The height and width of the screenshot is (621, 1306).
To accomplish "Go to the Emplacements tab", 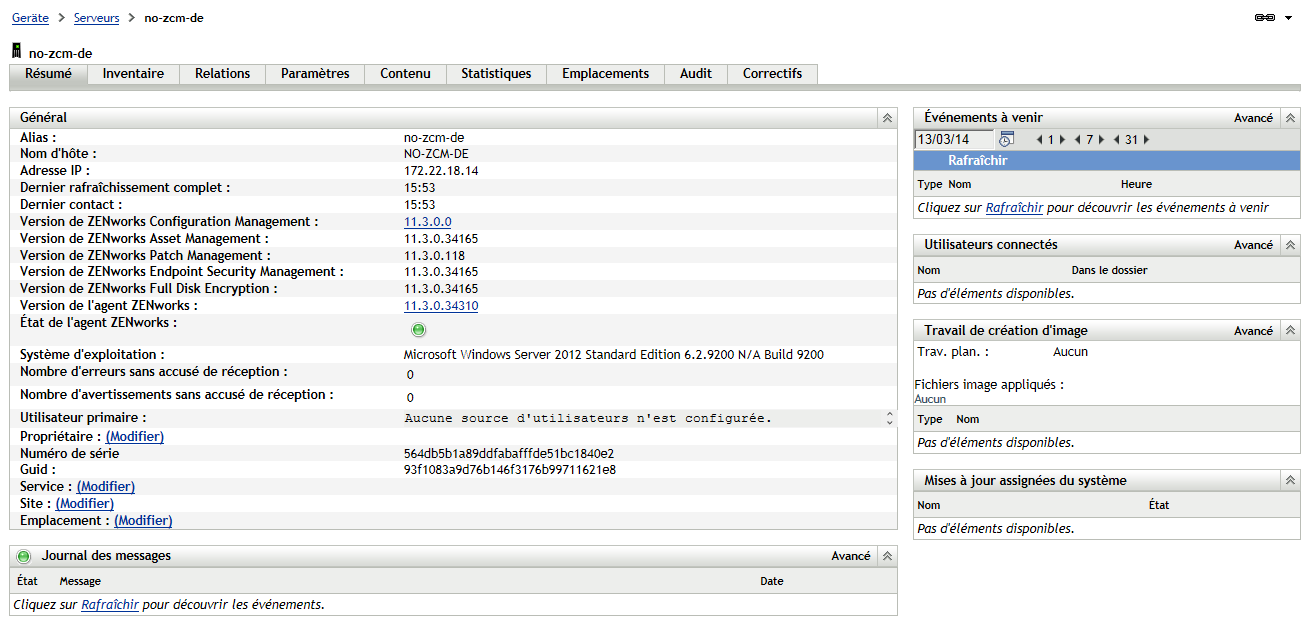I will (605, 74).
